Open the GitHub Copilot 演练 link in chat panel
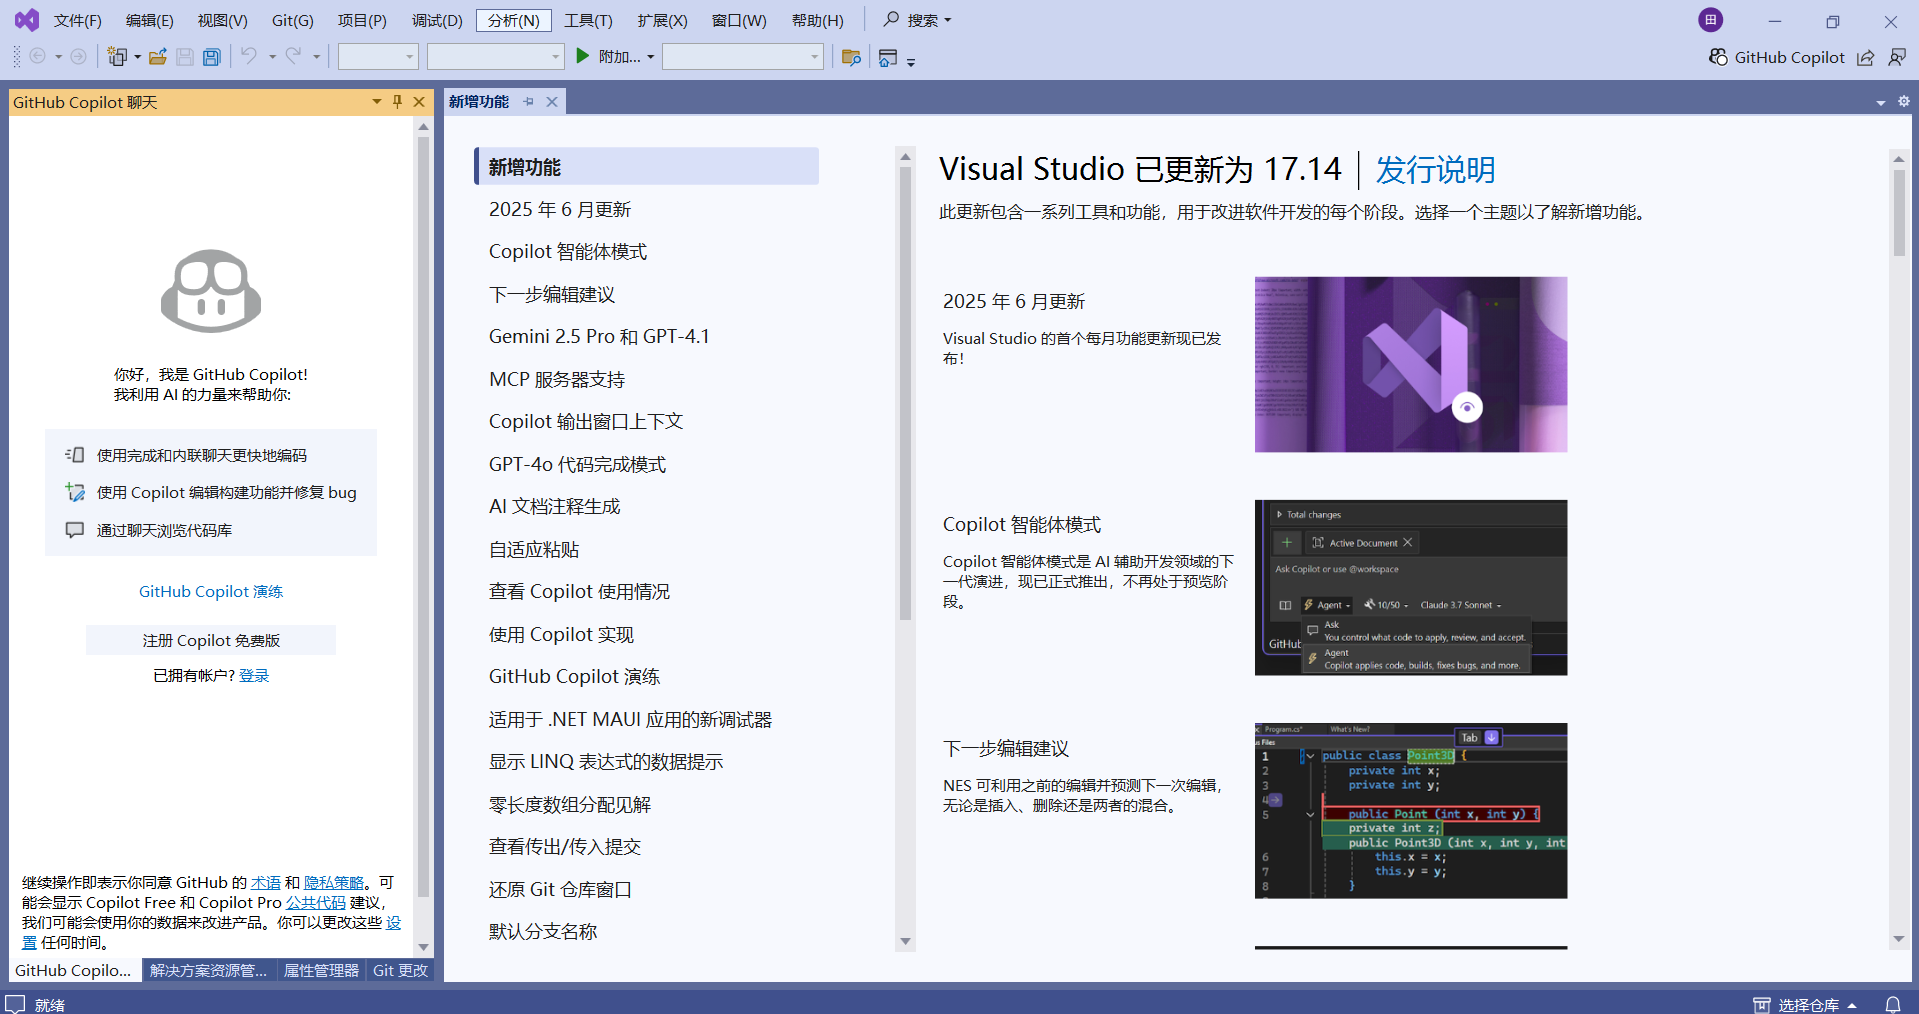The image size is (1919, 1014). tap(211, 591)
